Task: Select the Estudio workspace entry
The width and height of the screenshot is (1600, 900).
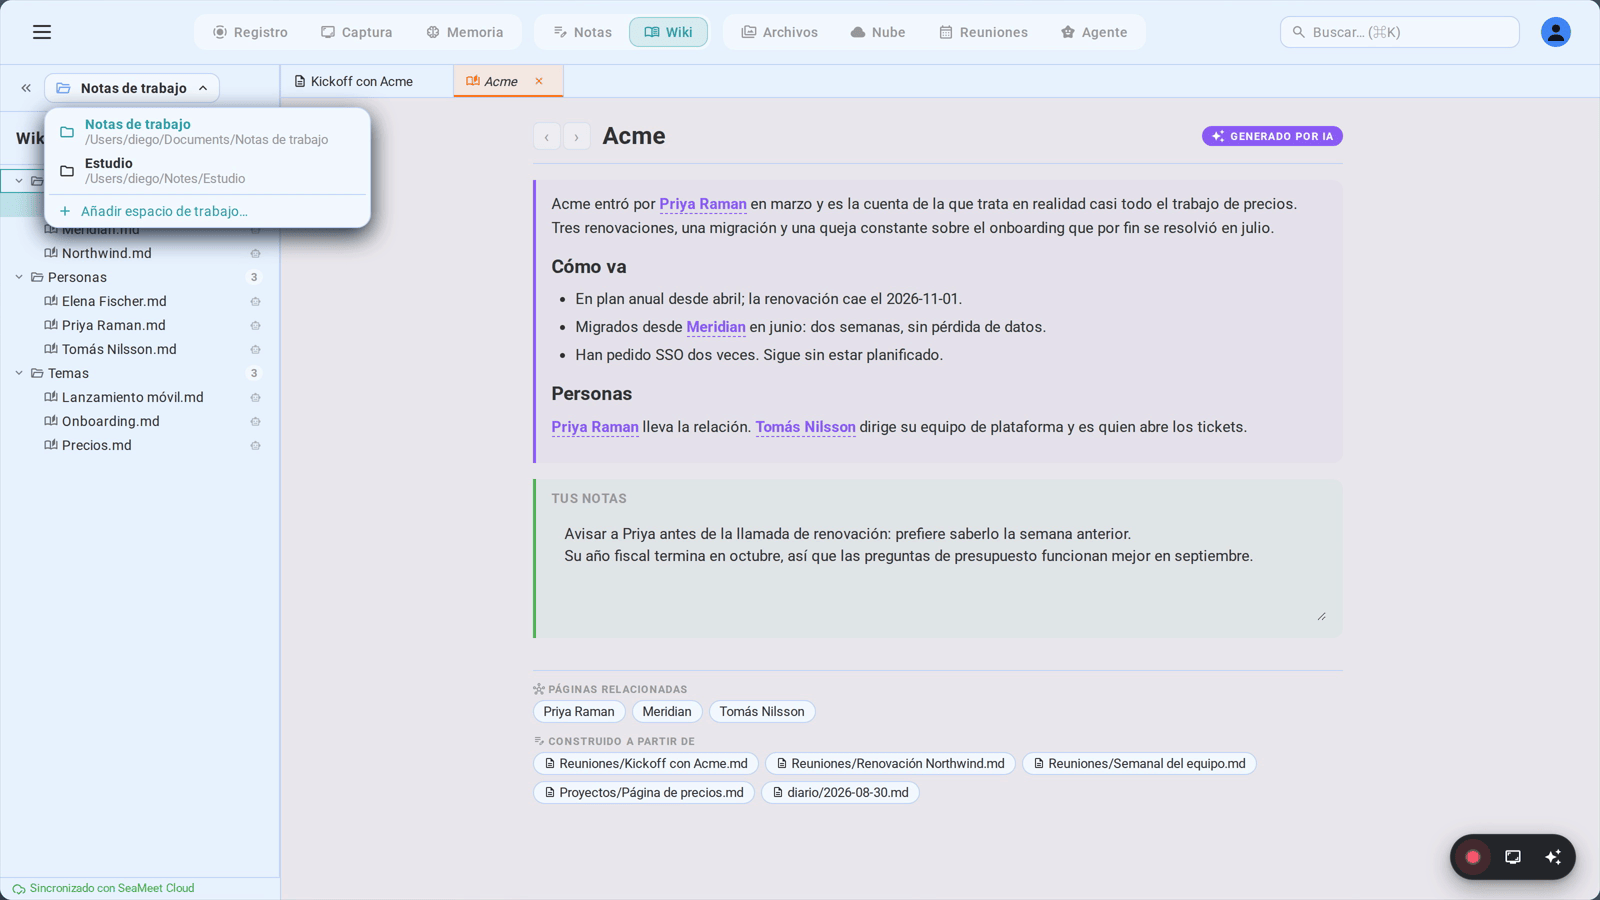Action: click(x=207, y=170)
